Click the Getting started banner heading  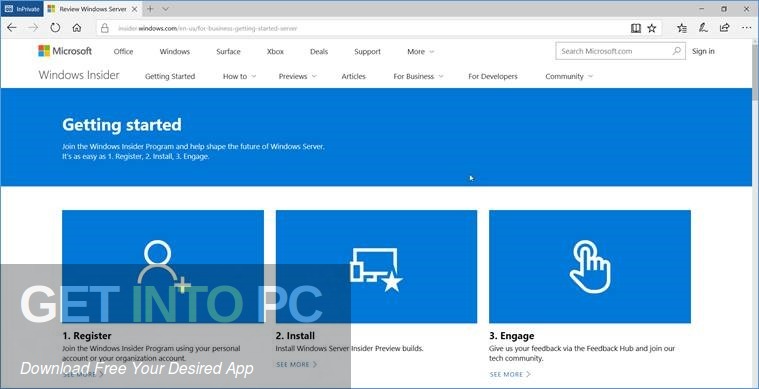(x=121, y=124)
